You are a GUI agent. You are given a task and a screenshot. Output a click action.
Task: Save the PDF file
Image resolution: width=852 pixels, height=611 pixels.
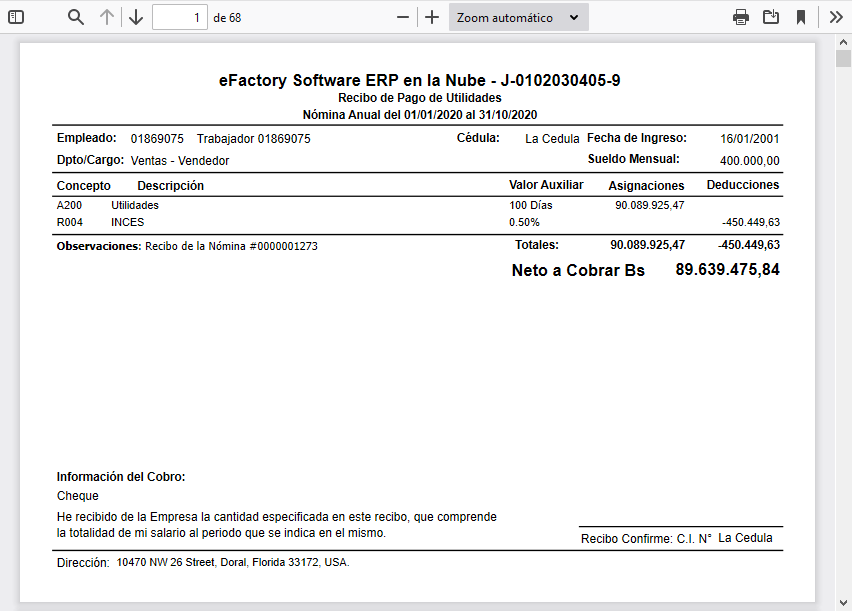[771, 16]
